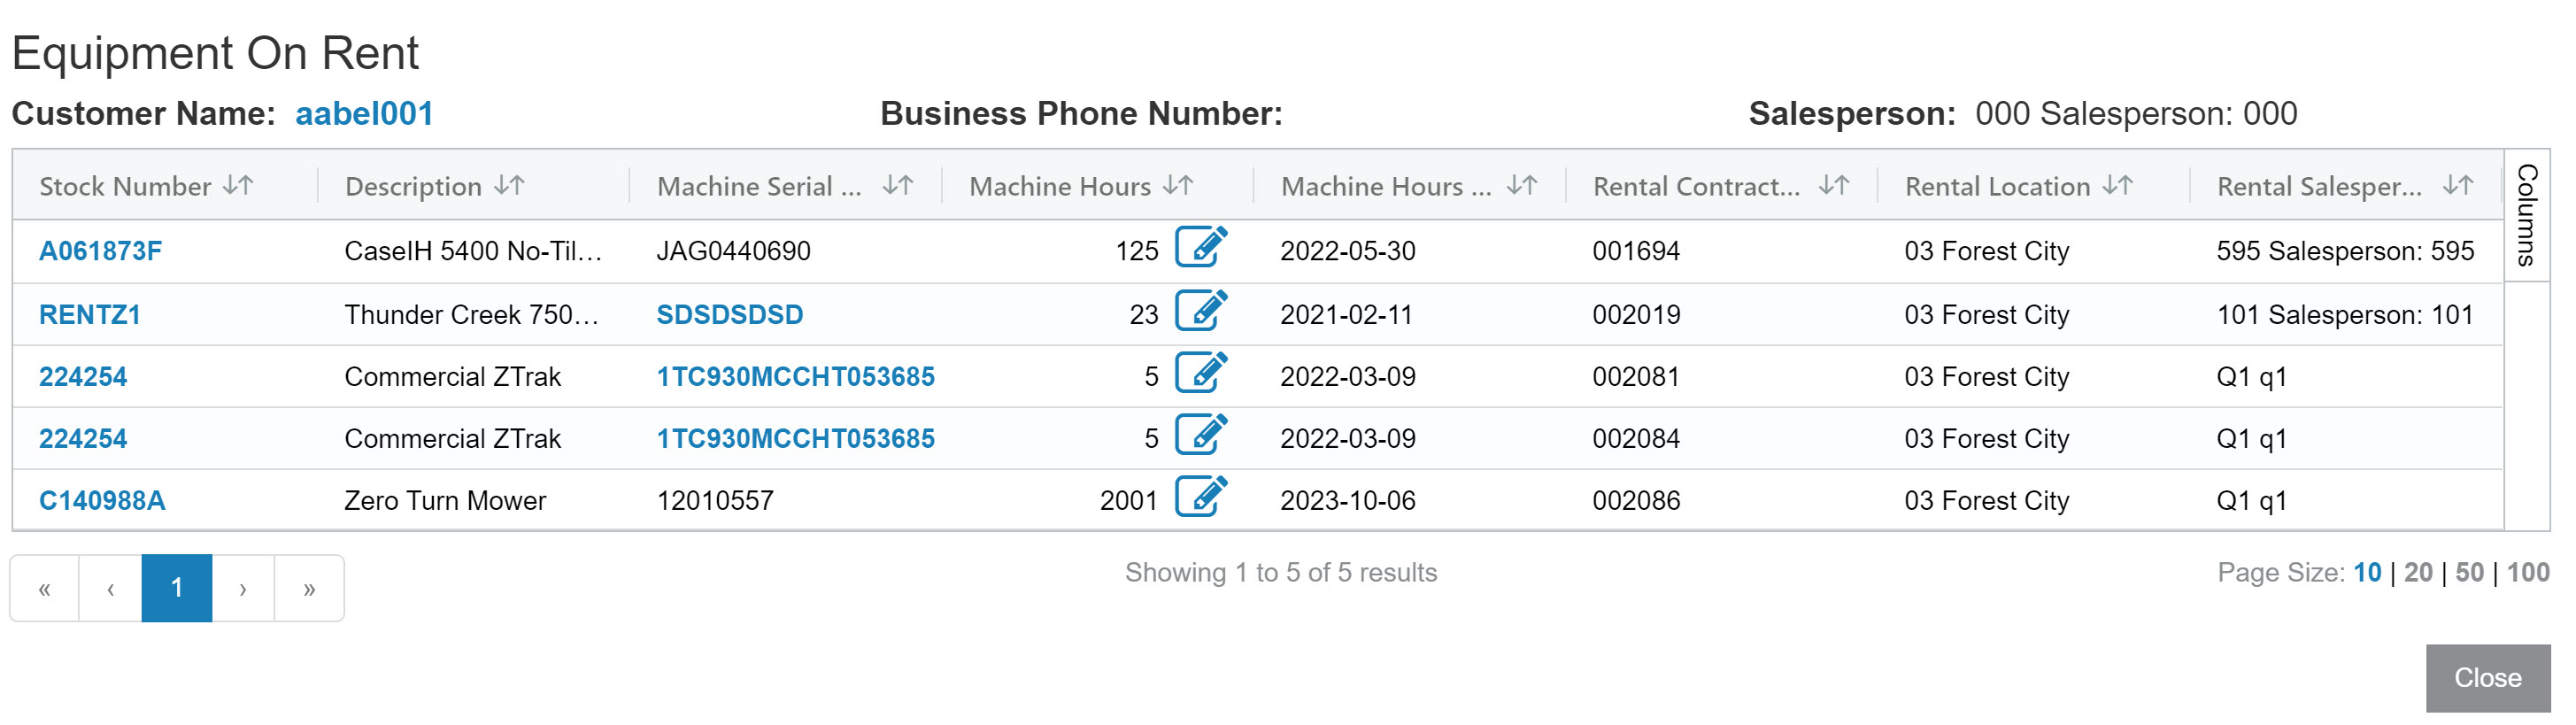Screen dimensions: 2576x725
Task: Set page size to 100
Action: [2528, 572]
